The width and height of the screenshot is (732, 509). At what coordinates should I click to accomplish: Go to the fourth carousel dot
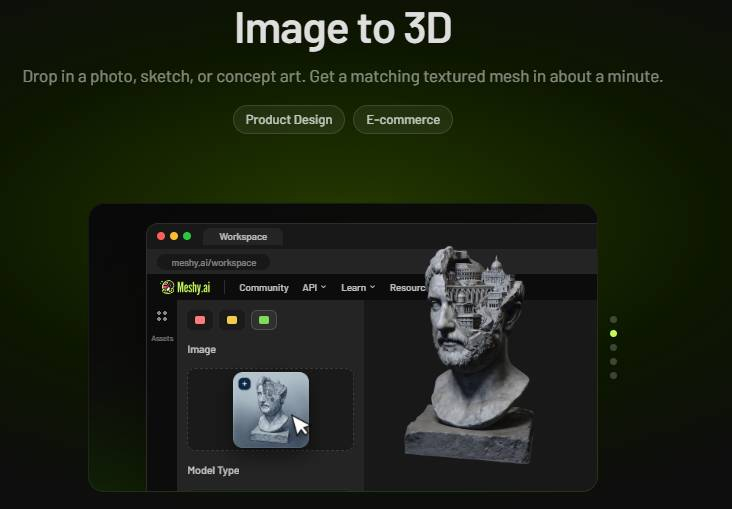(613, 361)
